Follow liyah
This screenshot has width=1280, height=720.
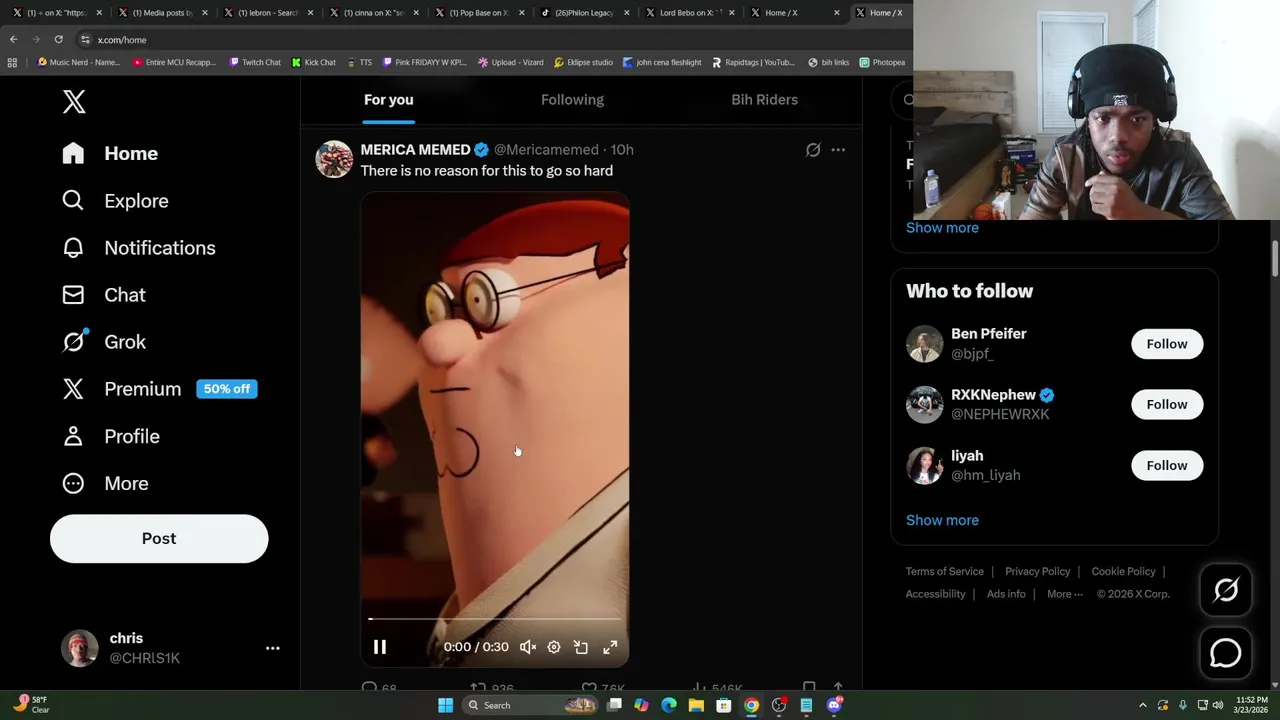pyautogui.click(x=1167, y=466)
